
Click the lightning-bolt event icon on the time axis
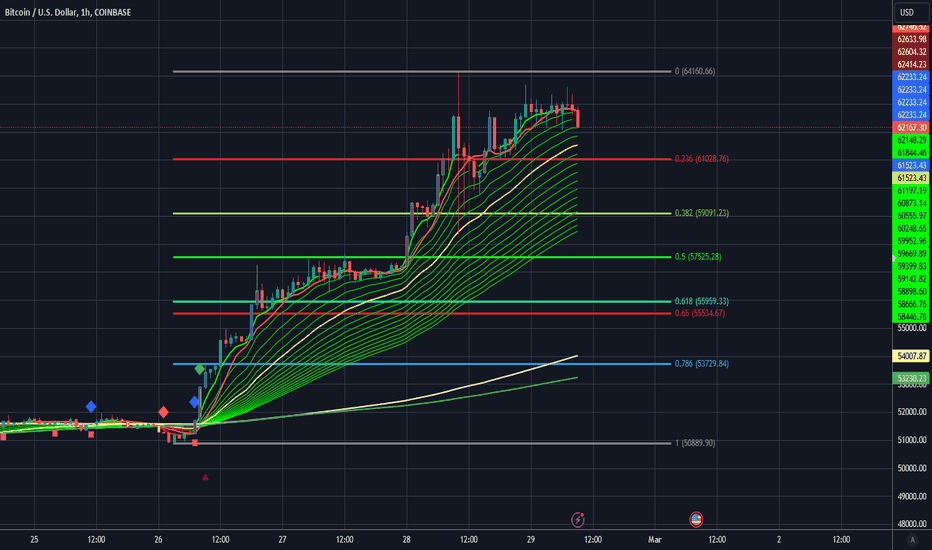pyautogui.click(x=578, y=520)
